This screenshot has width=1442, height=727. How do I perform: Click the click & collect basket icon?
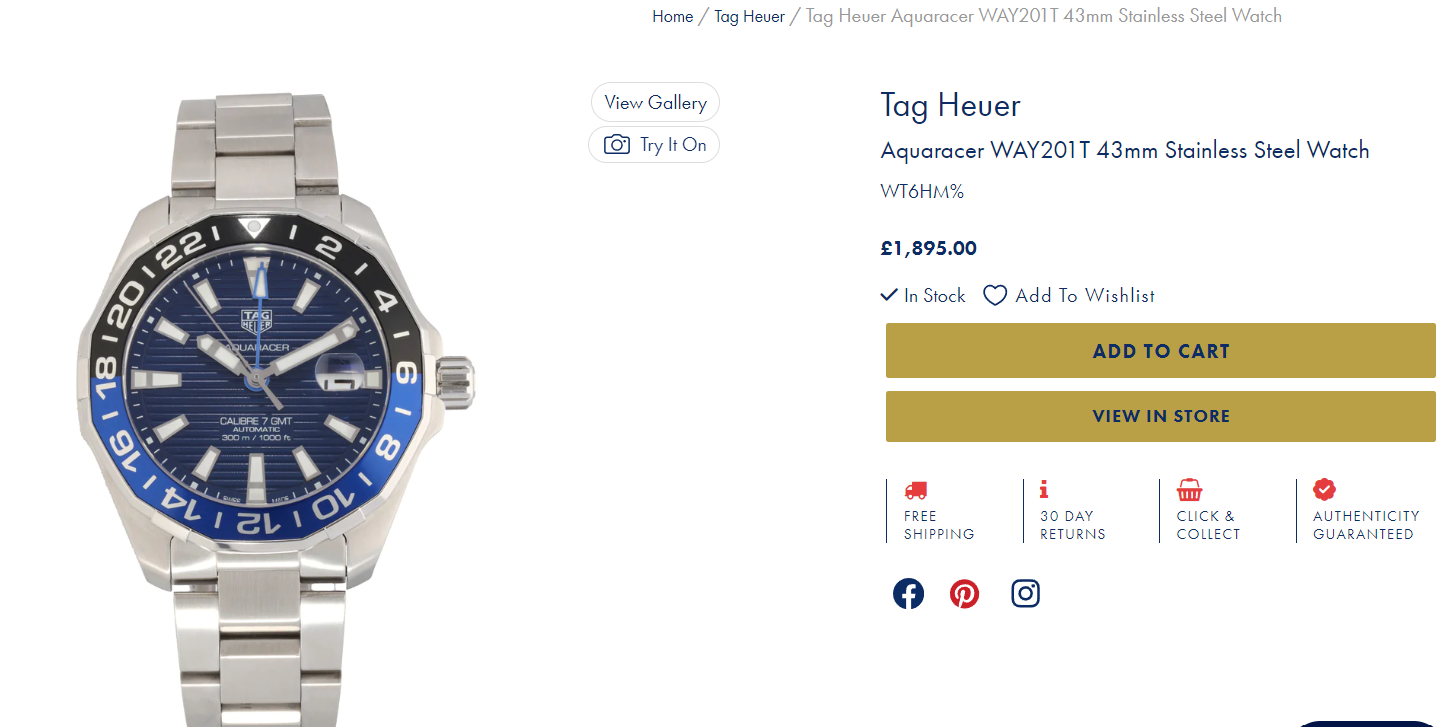[x=1189, y=490]
